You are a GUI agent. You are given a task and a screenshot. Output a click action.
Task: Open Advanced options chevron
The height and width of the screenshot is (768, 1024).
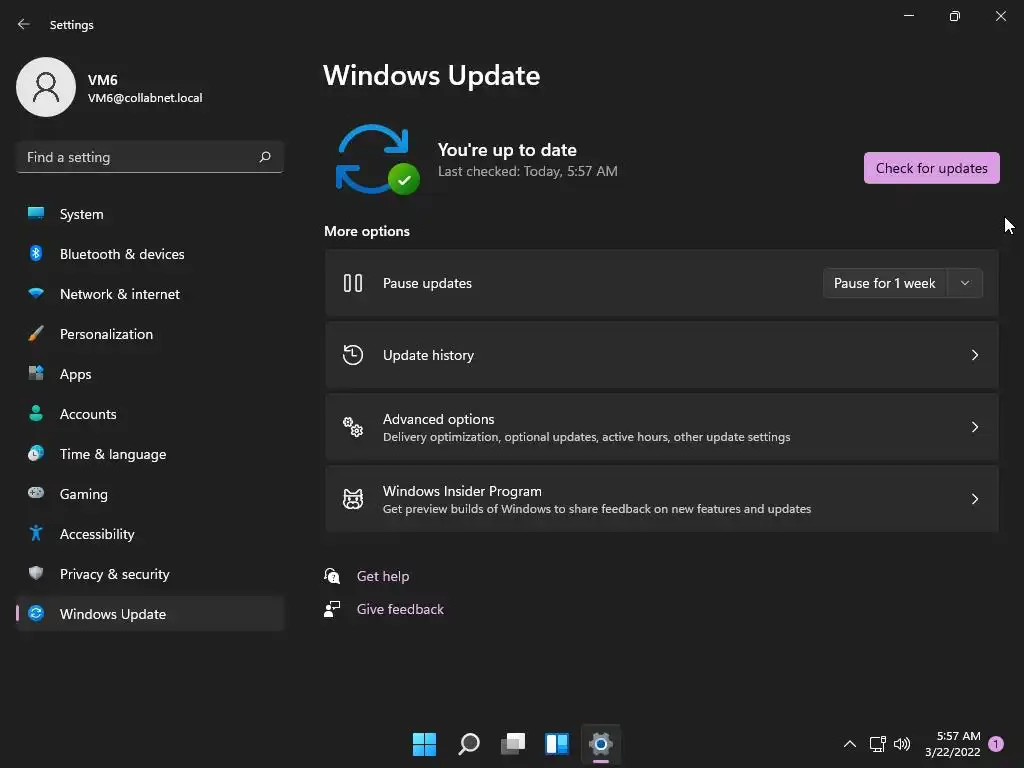974,427
